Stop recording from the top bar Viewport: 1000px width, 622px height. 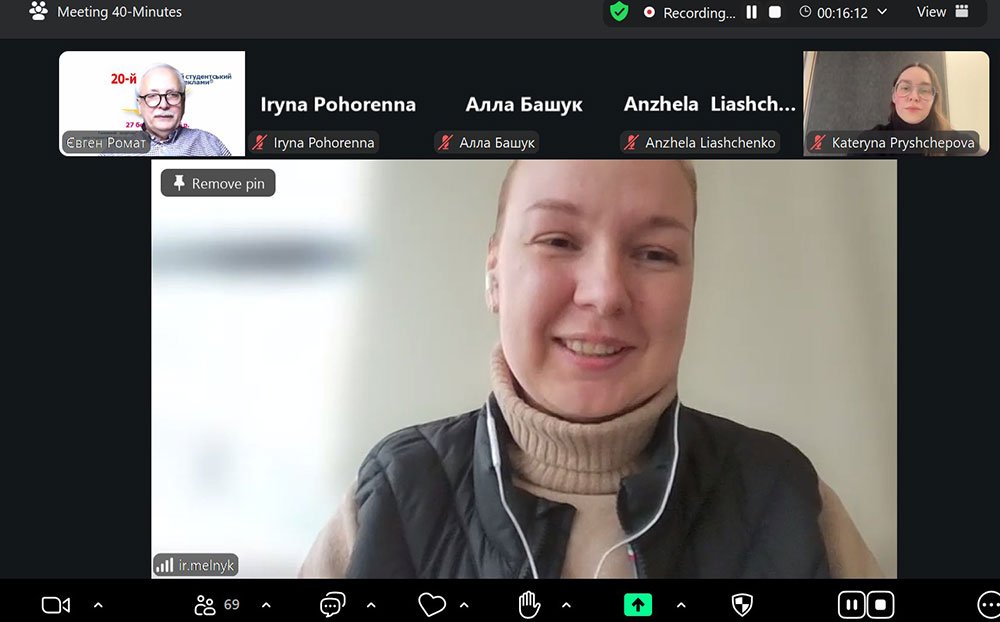point(775,12)
